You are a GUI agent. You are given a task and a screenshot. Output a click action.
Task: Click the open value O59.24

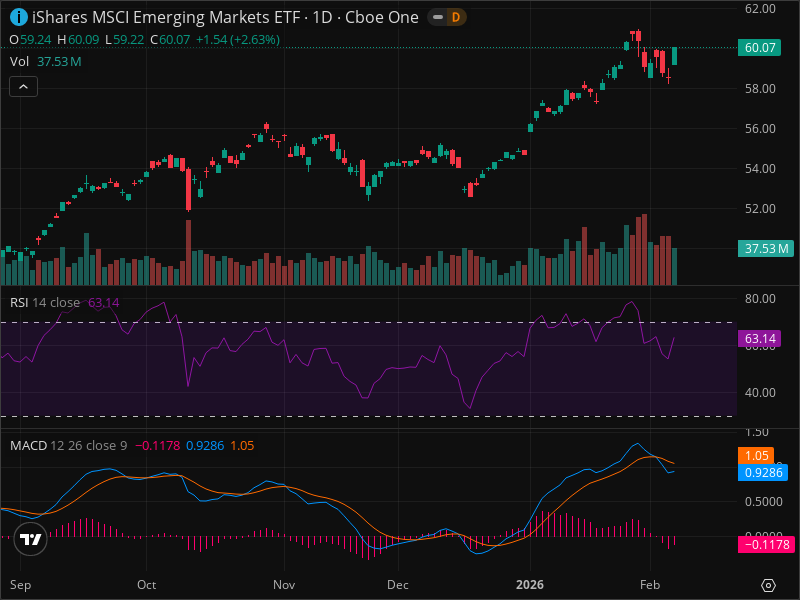point(30,40)
